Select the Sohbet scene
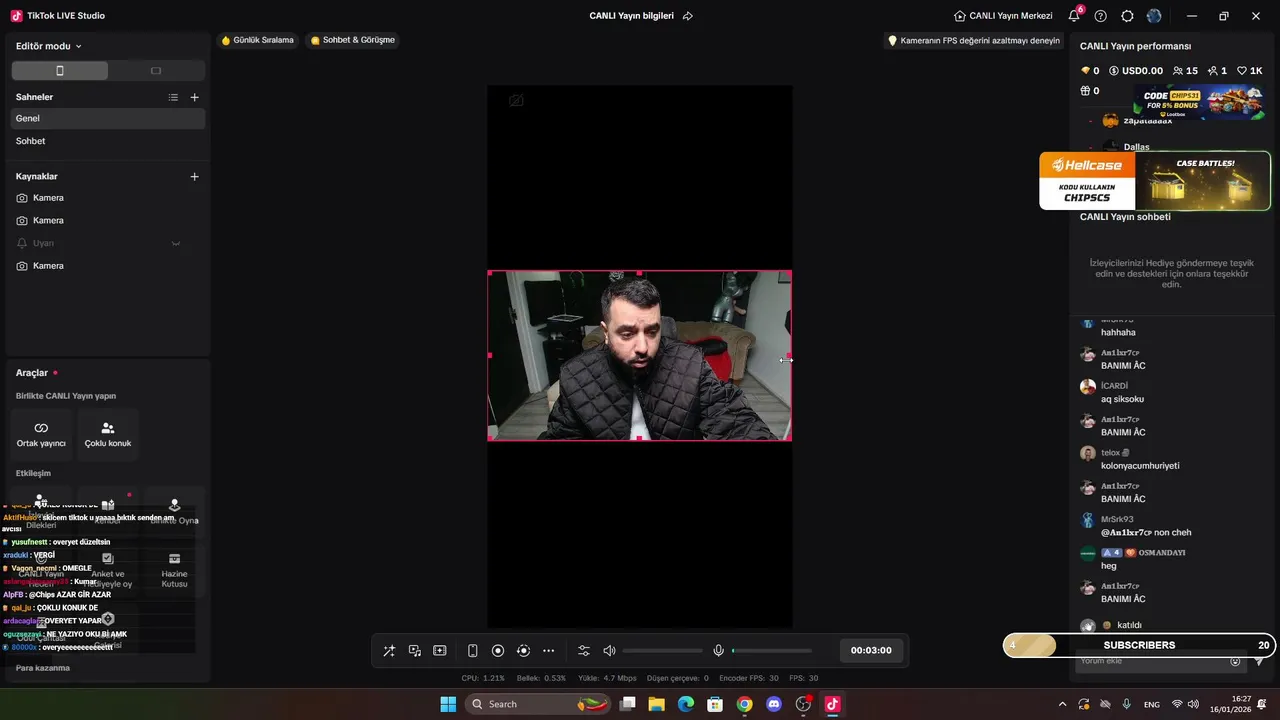The width and height of the screenshot is (1280, 720). coord(108,141)
